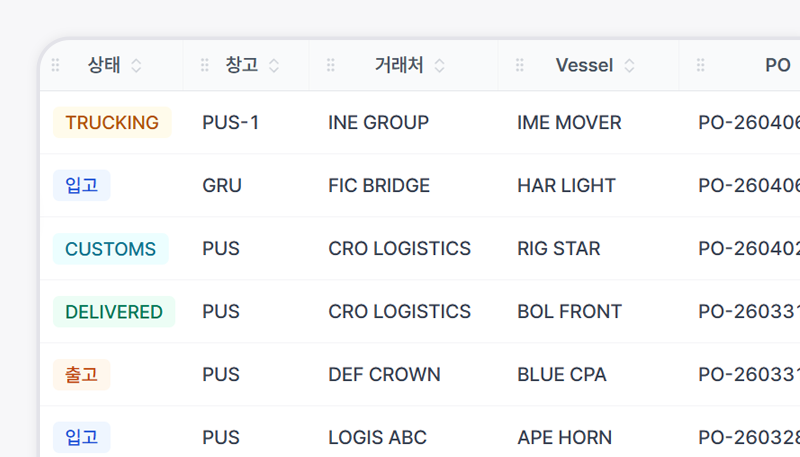This screenshot has width=800, height=457.
Task: Sort by the Vessel column arrows
Action: pyautogui.click(x=629, y=65)
